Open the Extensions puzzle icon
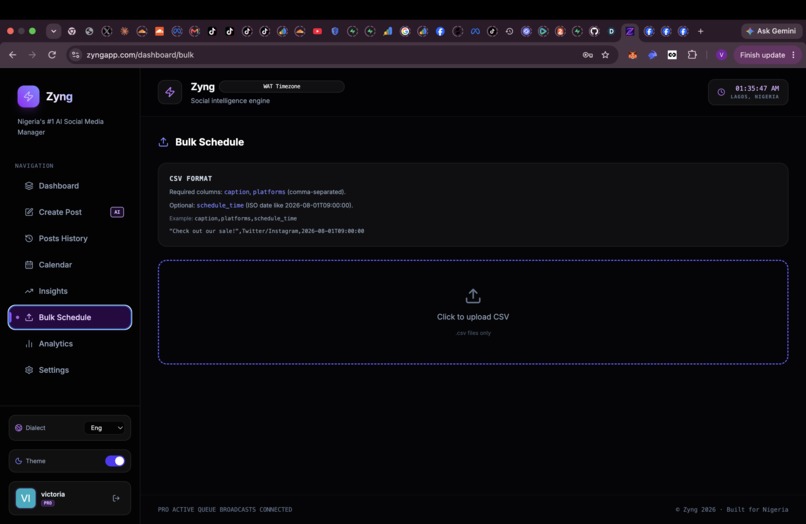The width and height of the screenshot is (806, 524). pyautogui.click(x=692, y=55)
